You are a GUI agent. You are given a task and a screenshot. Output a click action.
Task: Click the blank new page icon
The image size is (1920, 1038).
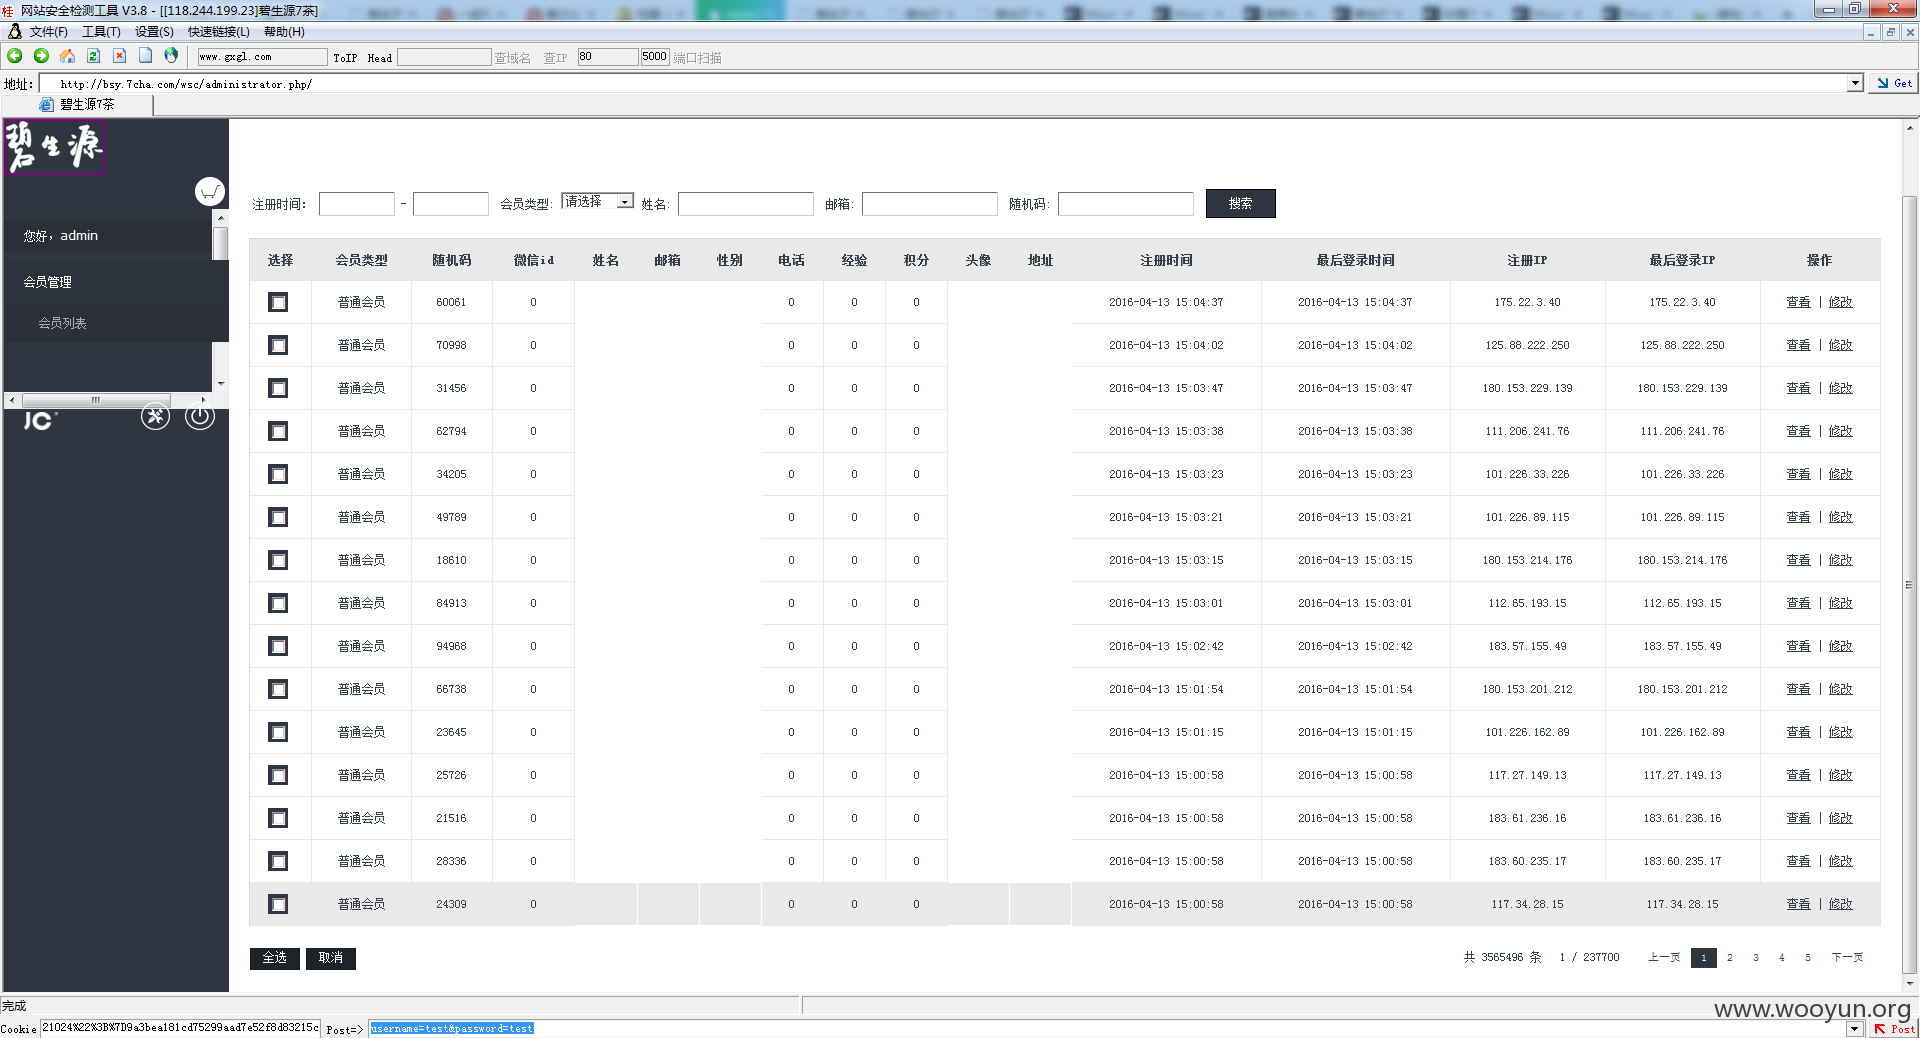145,56
